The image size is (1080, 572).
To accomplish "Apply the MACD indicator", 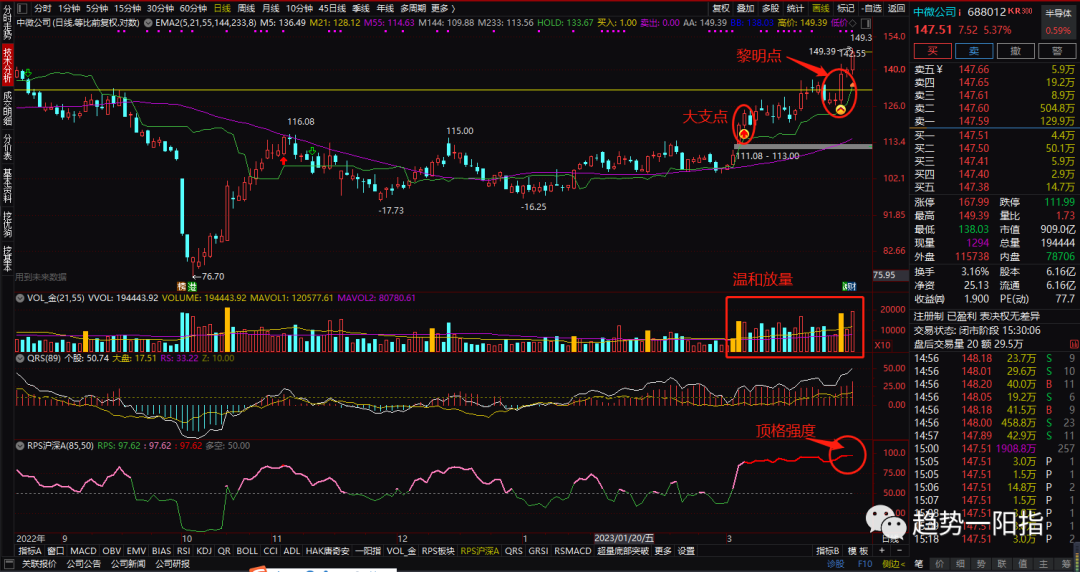I will pyautogui.click(x=83, y=551).
